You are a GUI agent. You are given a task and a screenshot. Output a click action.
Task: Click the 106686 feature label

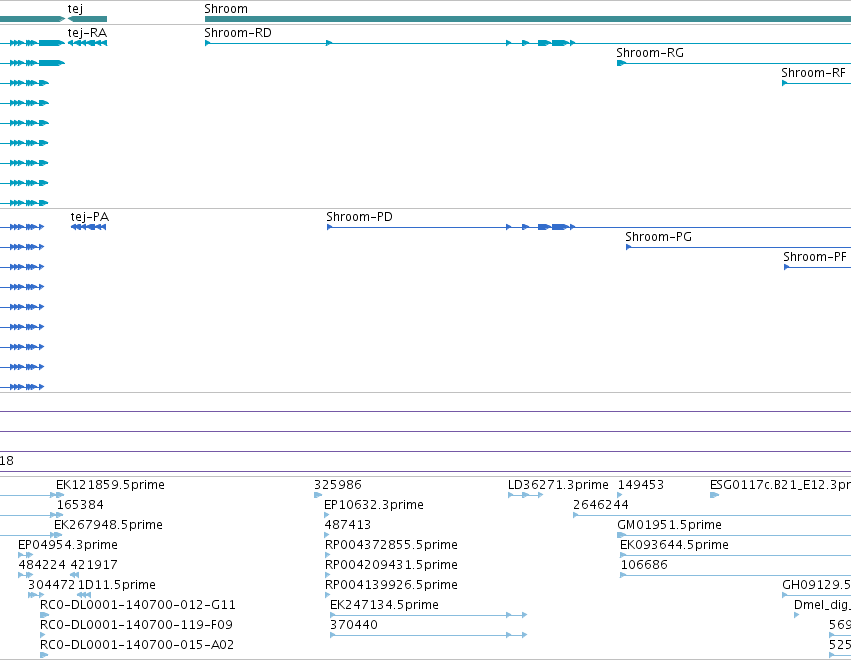coord(644,565)
